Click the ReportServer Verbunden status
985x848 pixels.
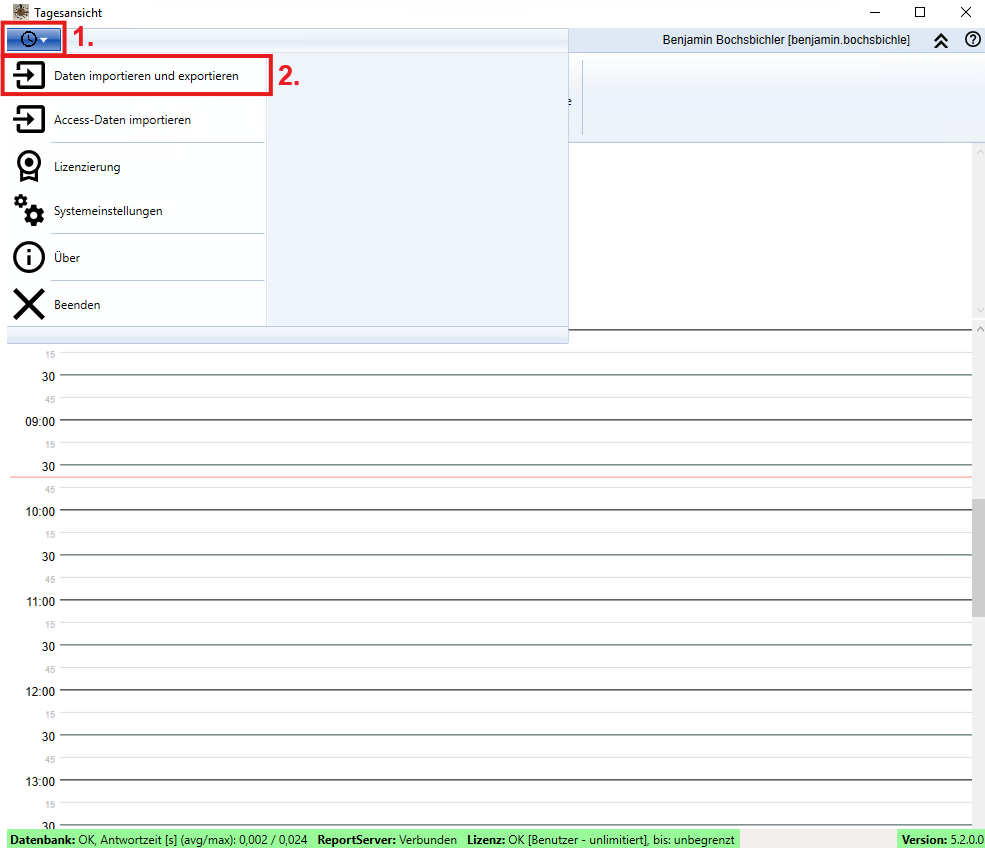pyautogui.click(x=387, y=840)
